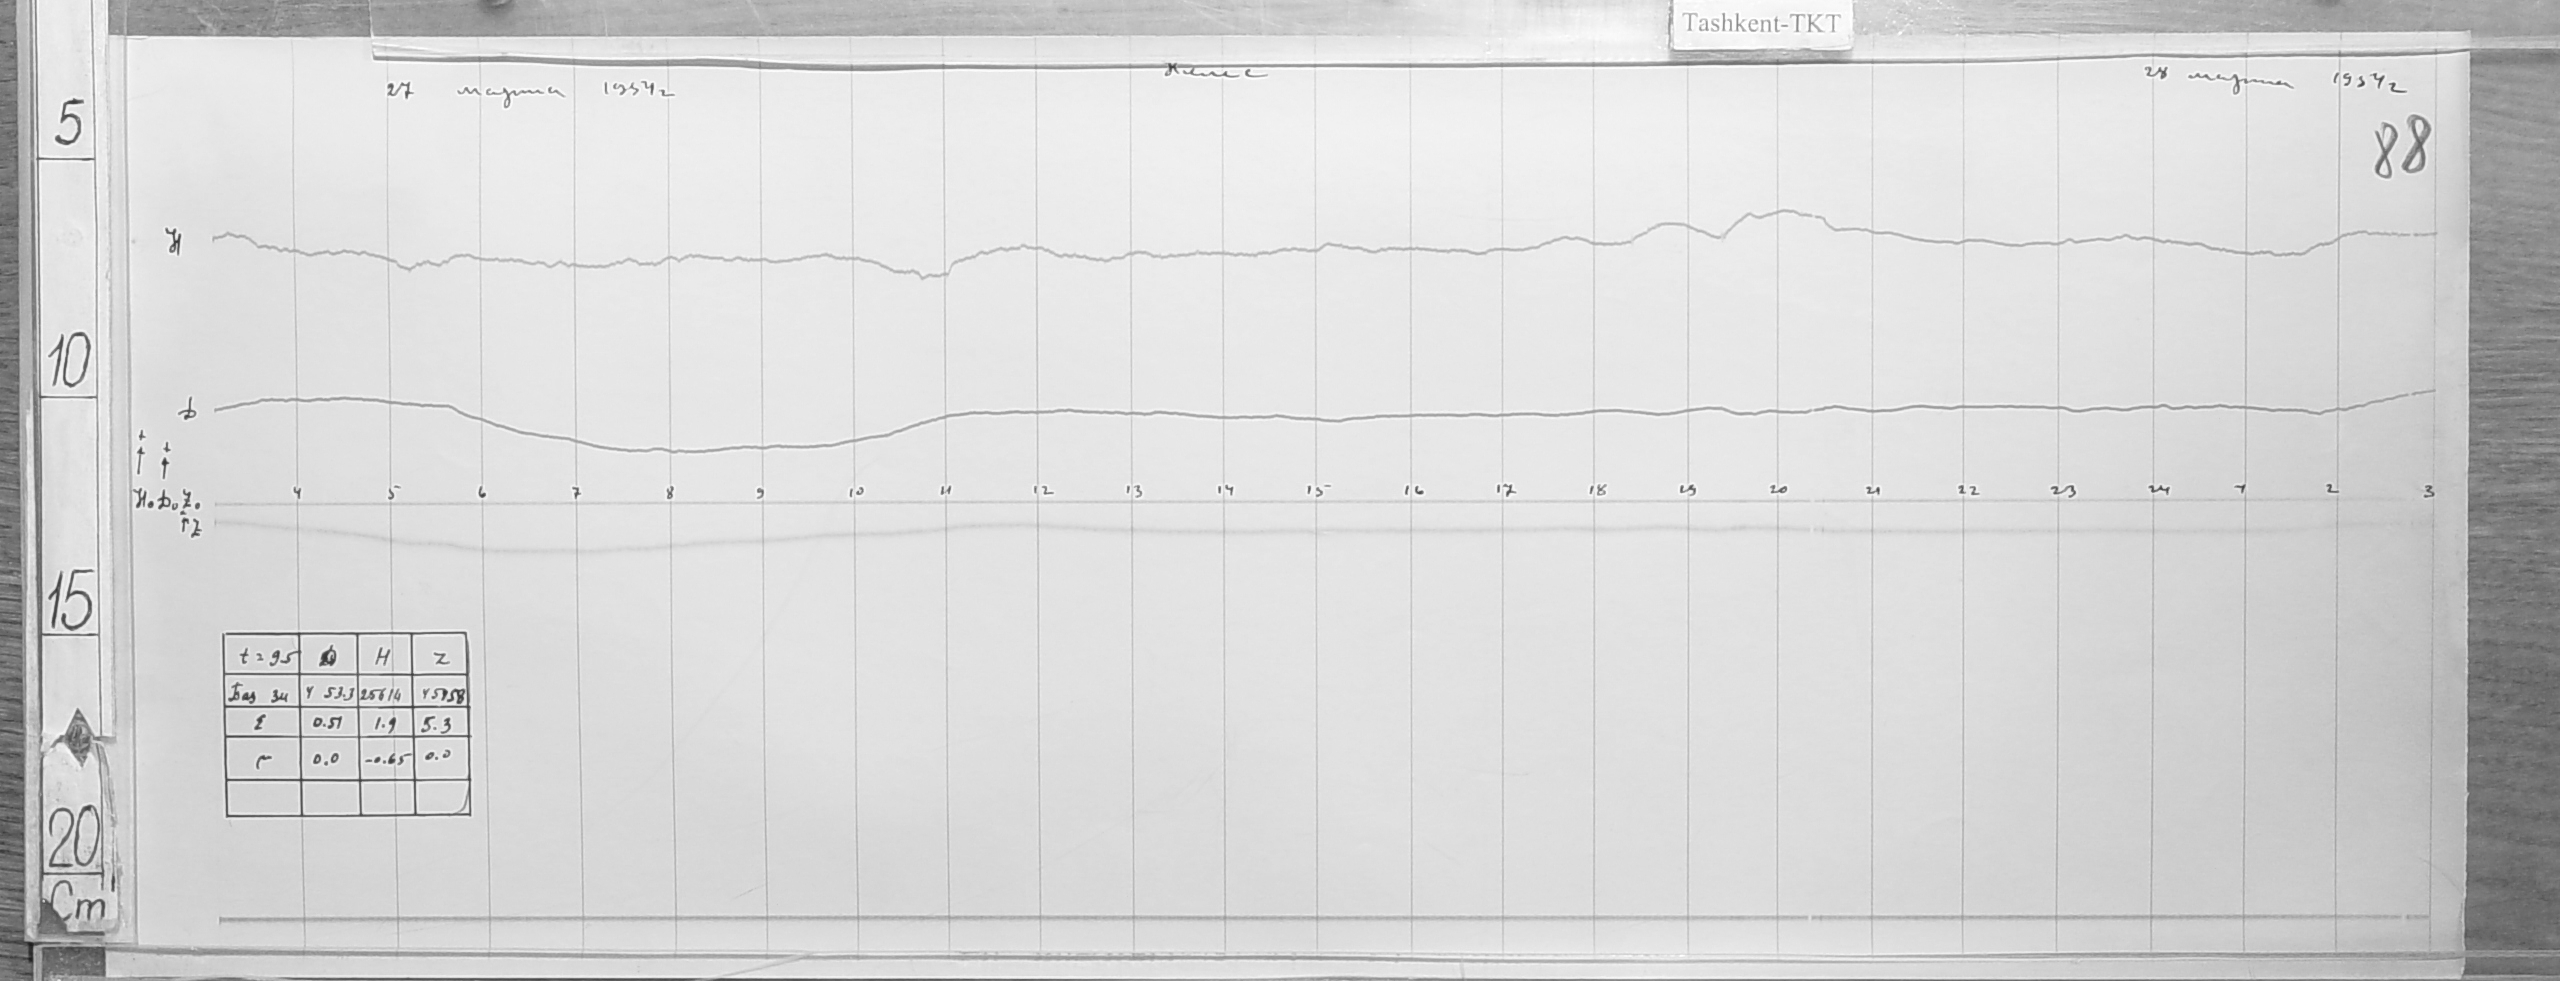
Task: Click the -0.65 value in table
Action: [385, 761]
